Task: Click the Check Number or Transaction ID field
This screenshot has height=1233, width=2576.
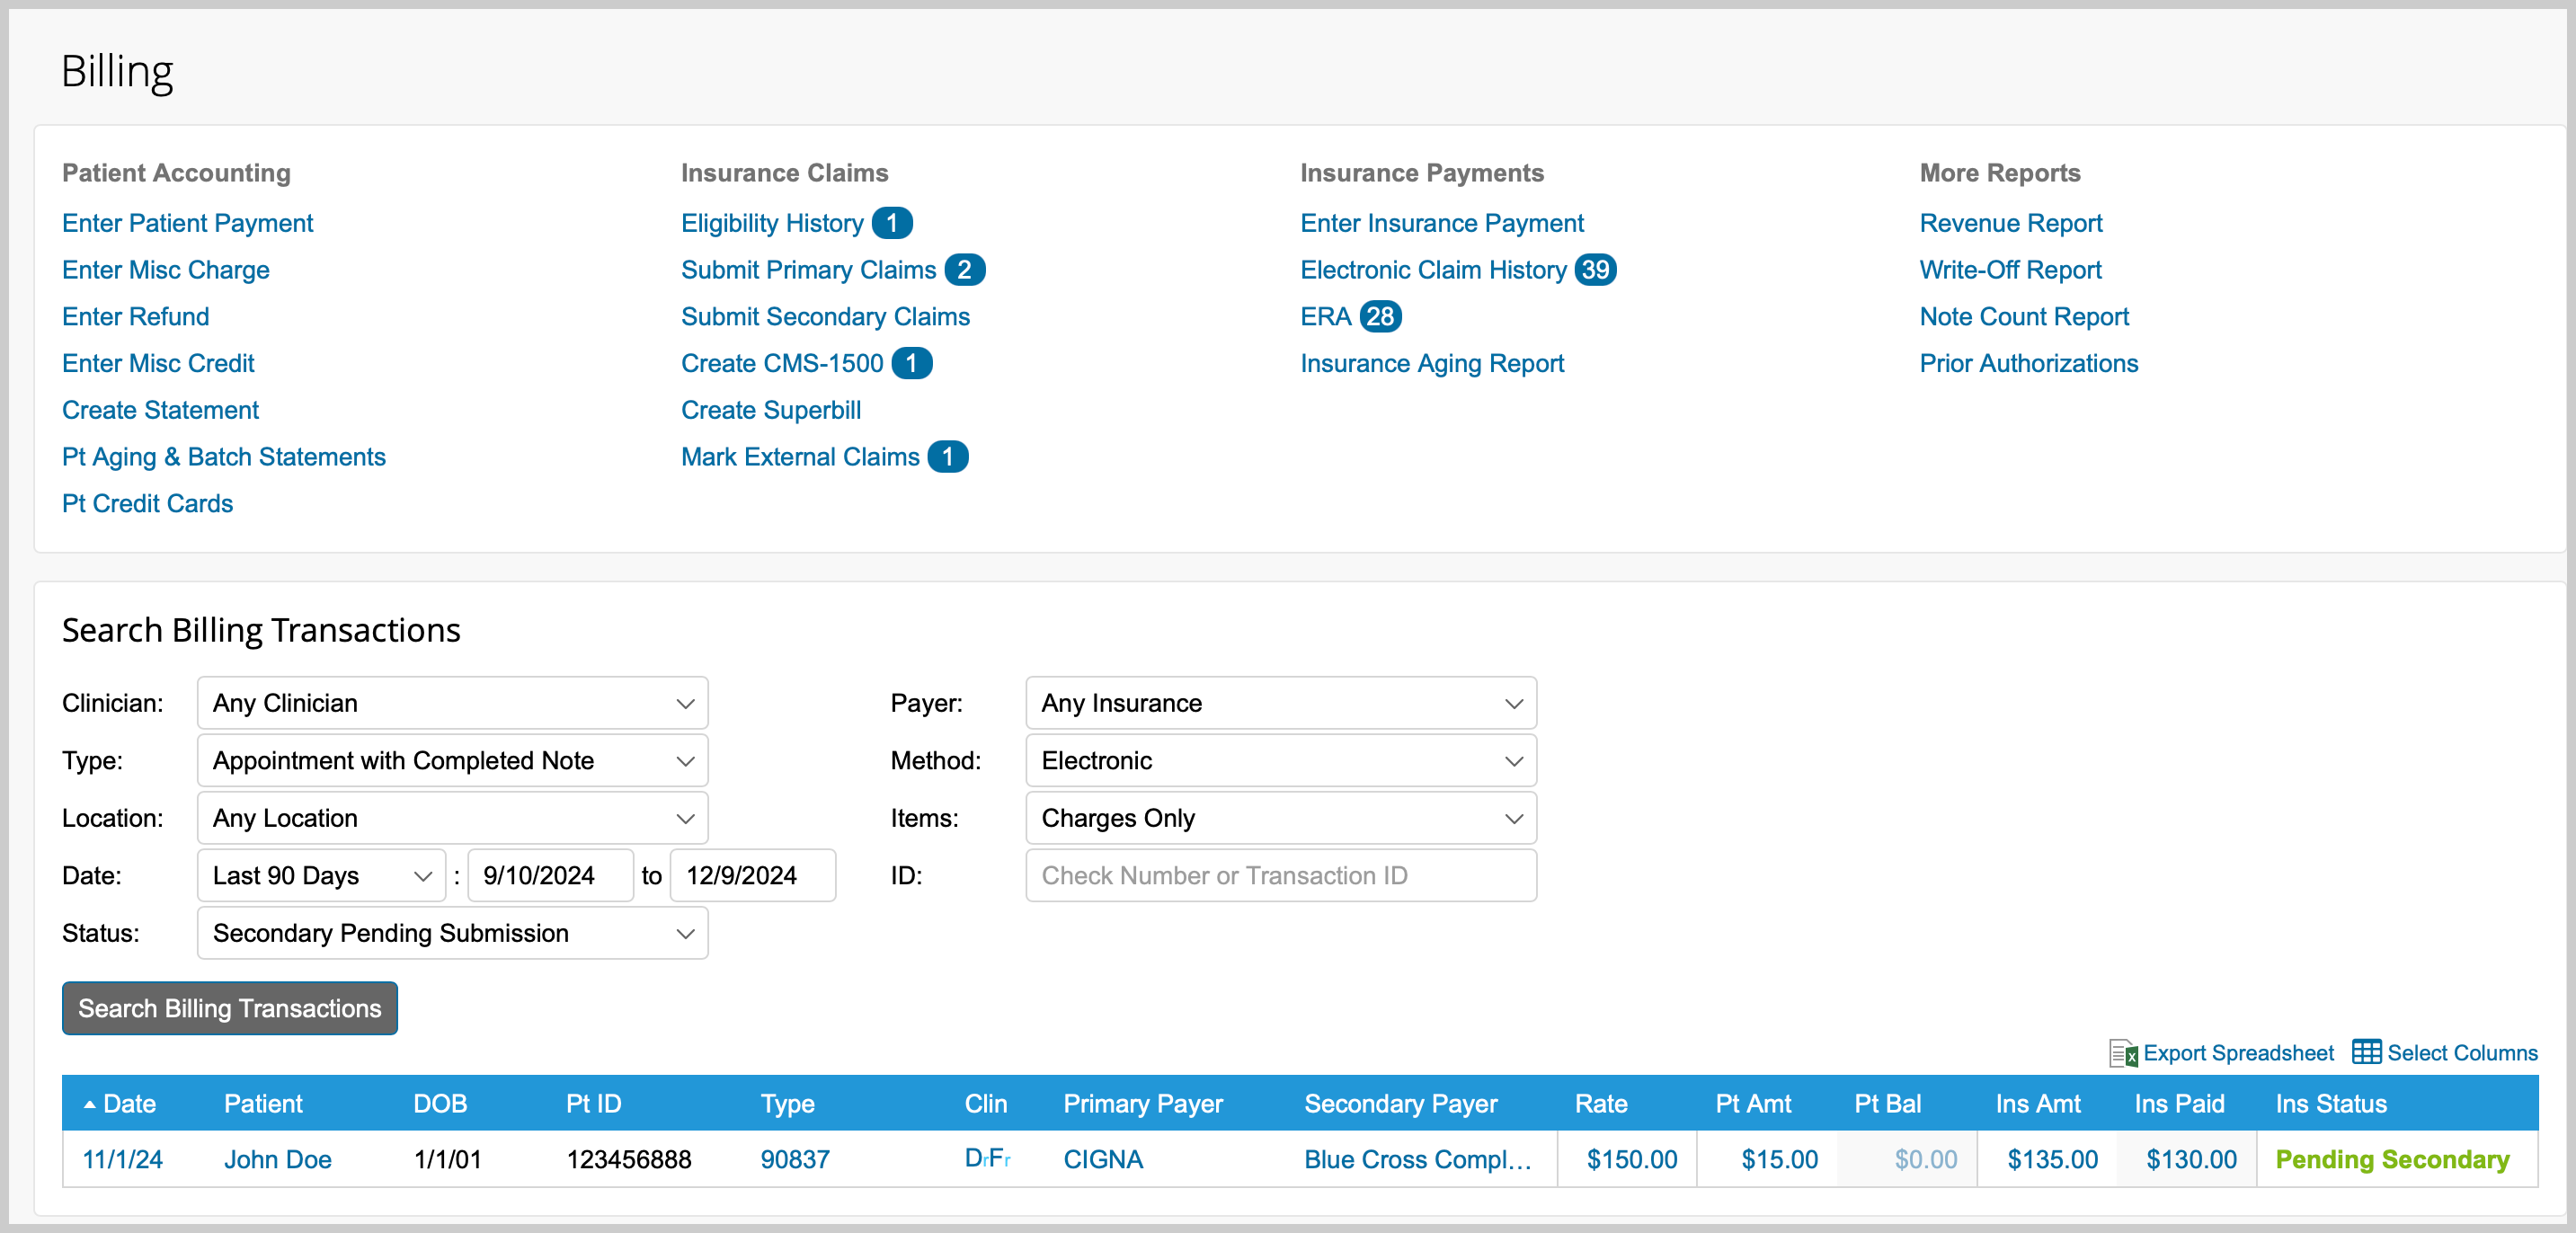Action: coord(1280,875)
